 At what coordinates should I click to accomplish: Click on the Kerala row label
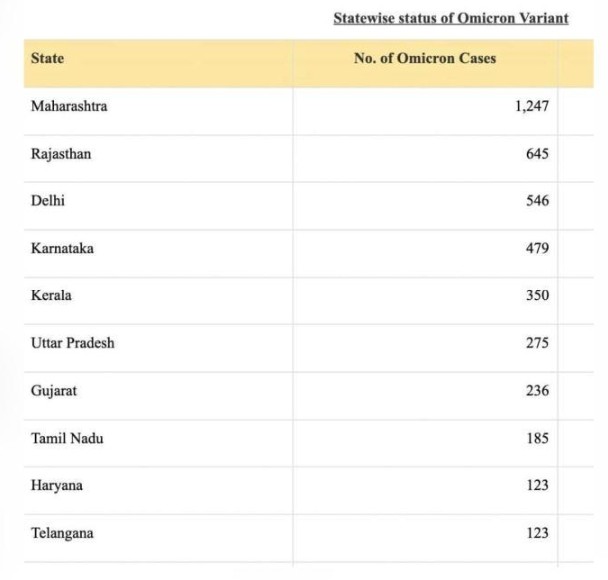tap(51, 296)
